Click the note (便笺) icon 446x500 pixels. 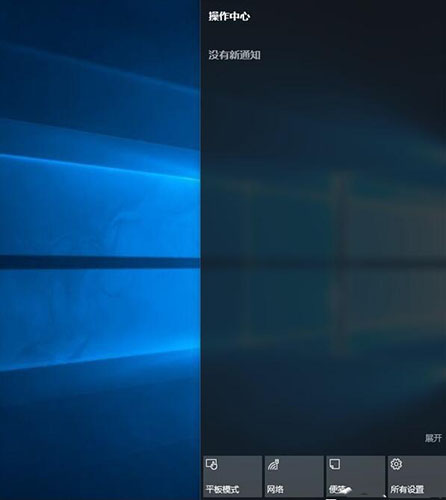tap(335, 464)
